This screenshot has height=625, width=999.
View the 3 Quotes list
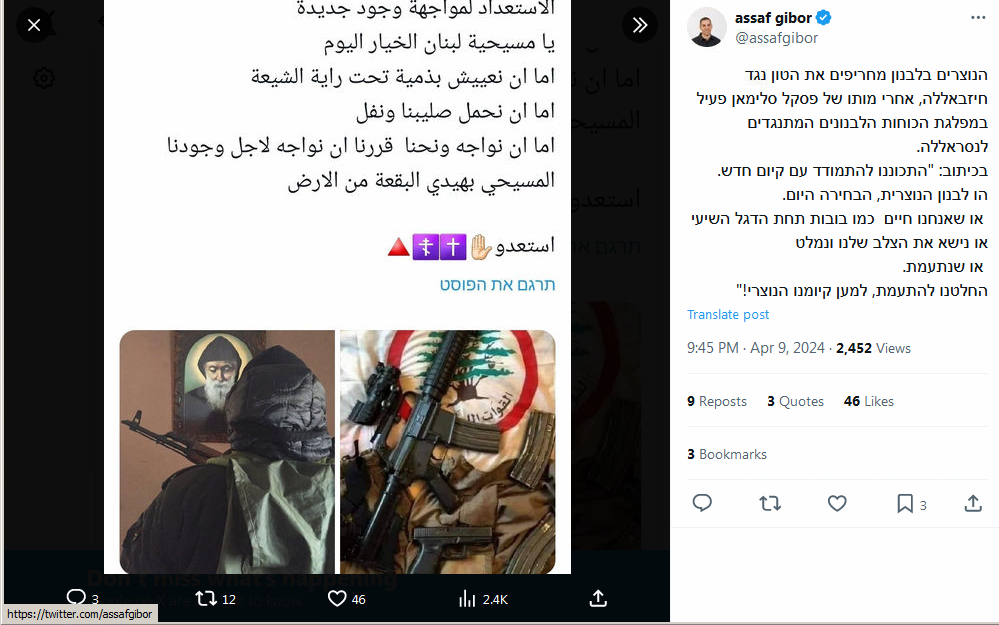pos(795,401)
